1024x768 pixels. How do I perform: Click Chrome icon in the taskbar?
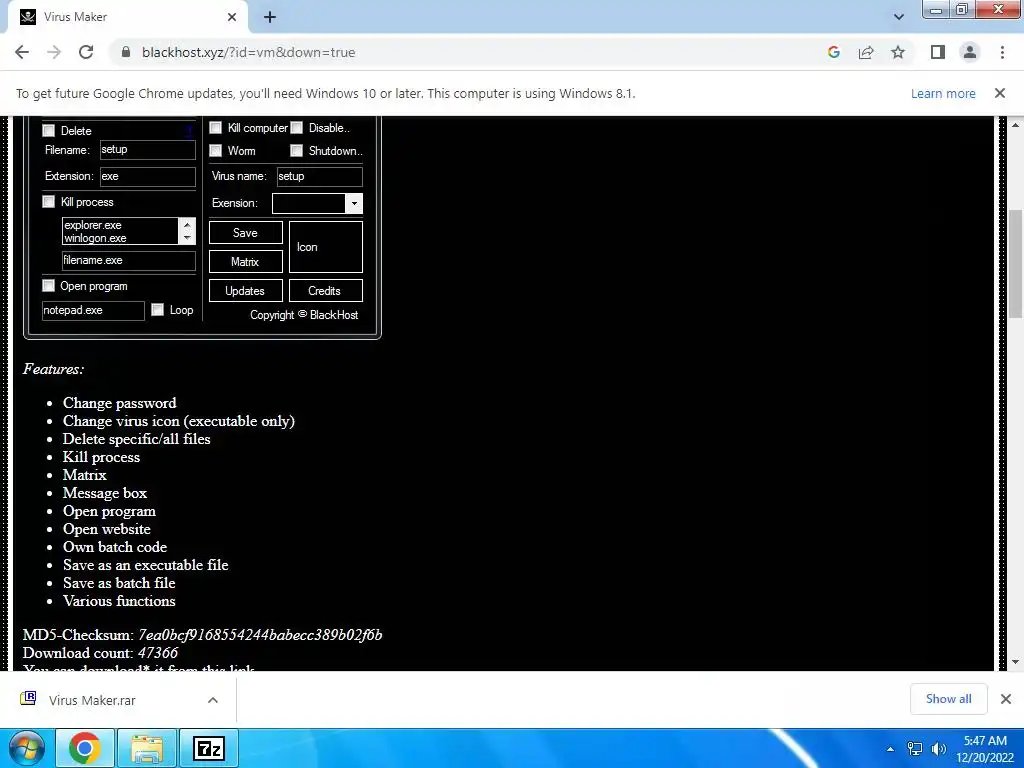click(x=85, y=748)
